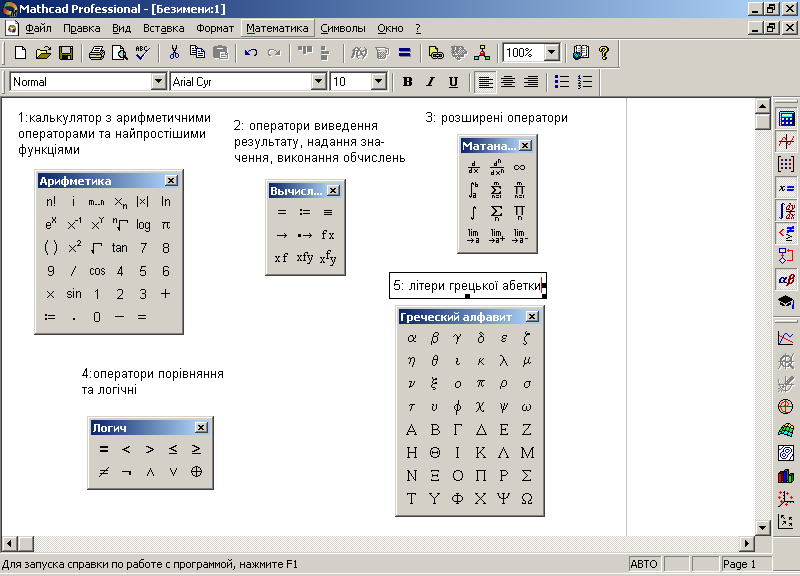Viewport: 800px width, 576px height.
Task: Toggle italic formatting
Action: coord(430,82)
